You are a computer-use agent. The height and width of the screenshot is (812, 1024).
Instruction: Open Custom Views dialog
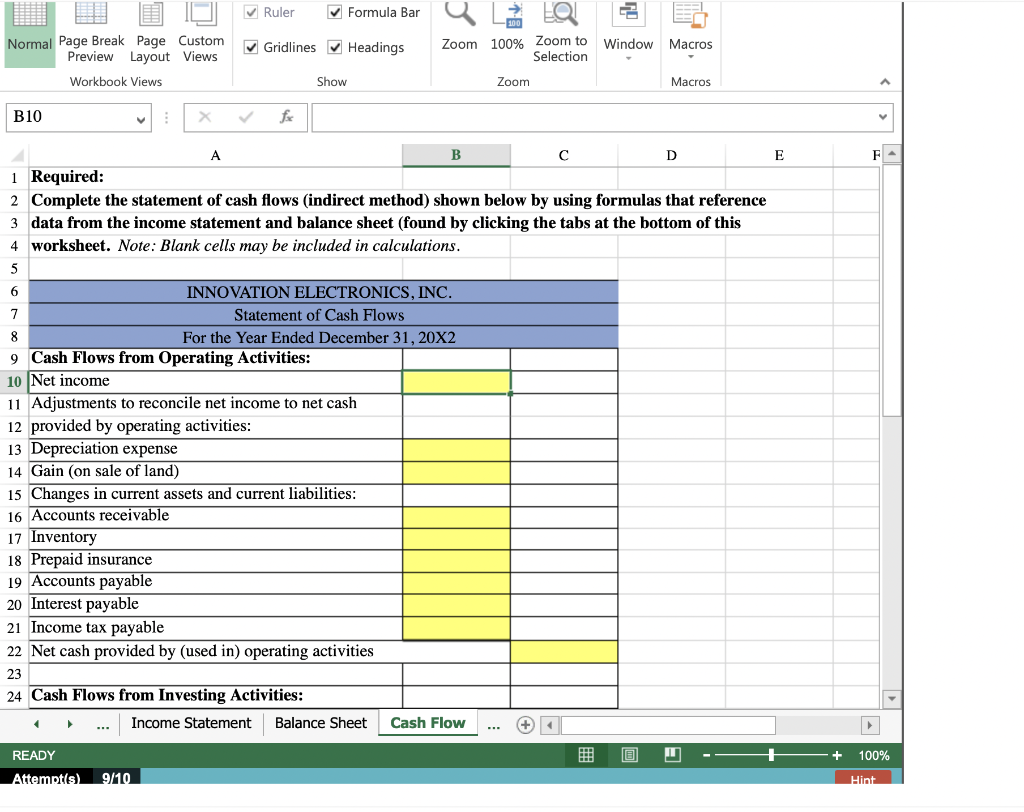pos(201,33)
